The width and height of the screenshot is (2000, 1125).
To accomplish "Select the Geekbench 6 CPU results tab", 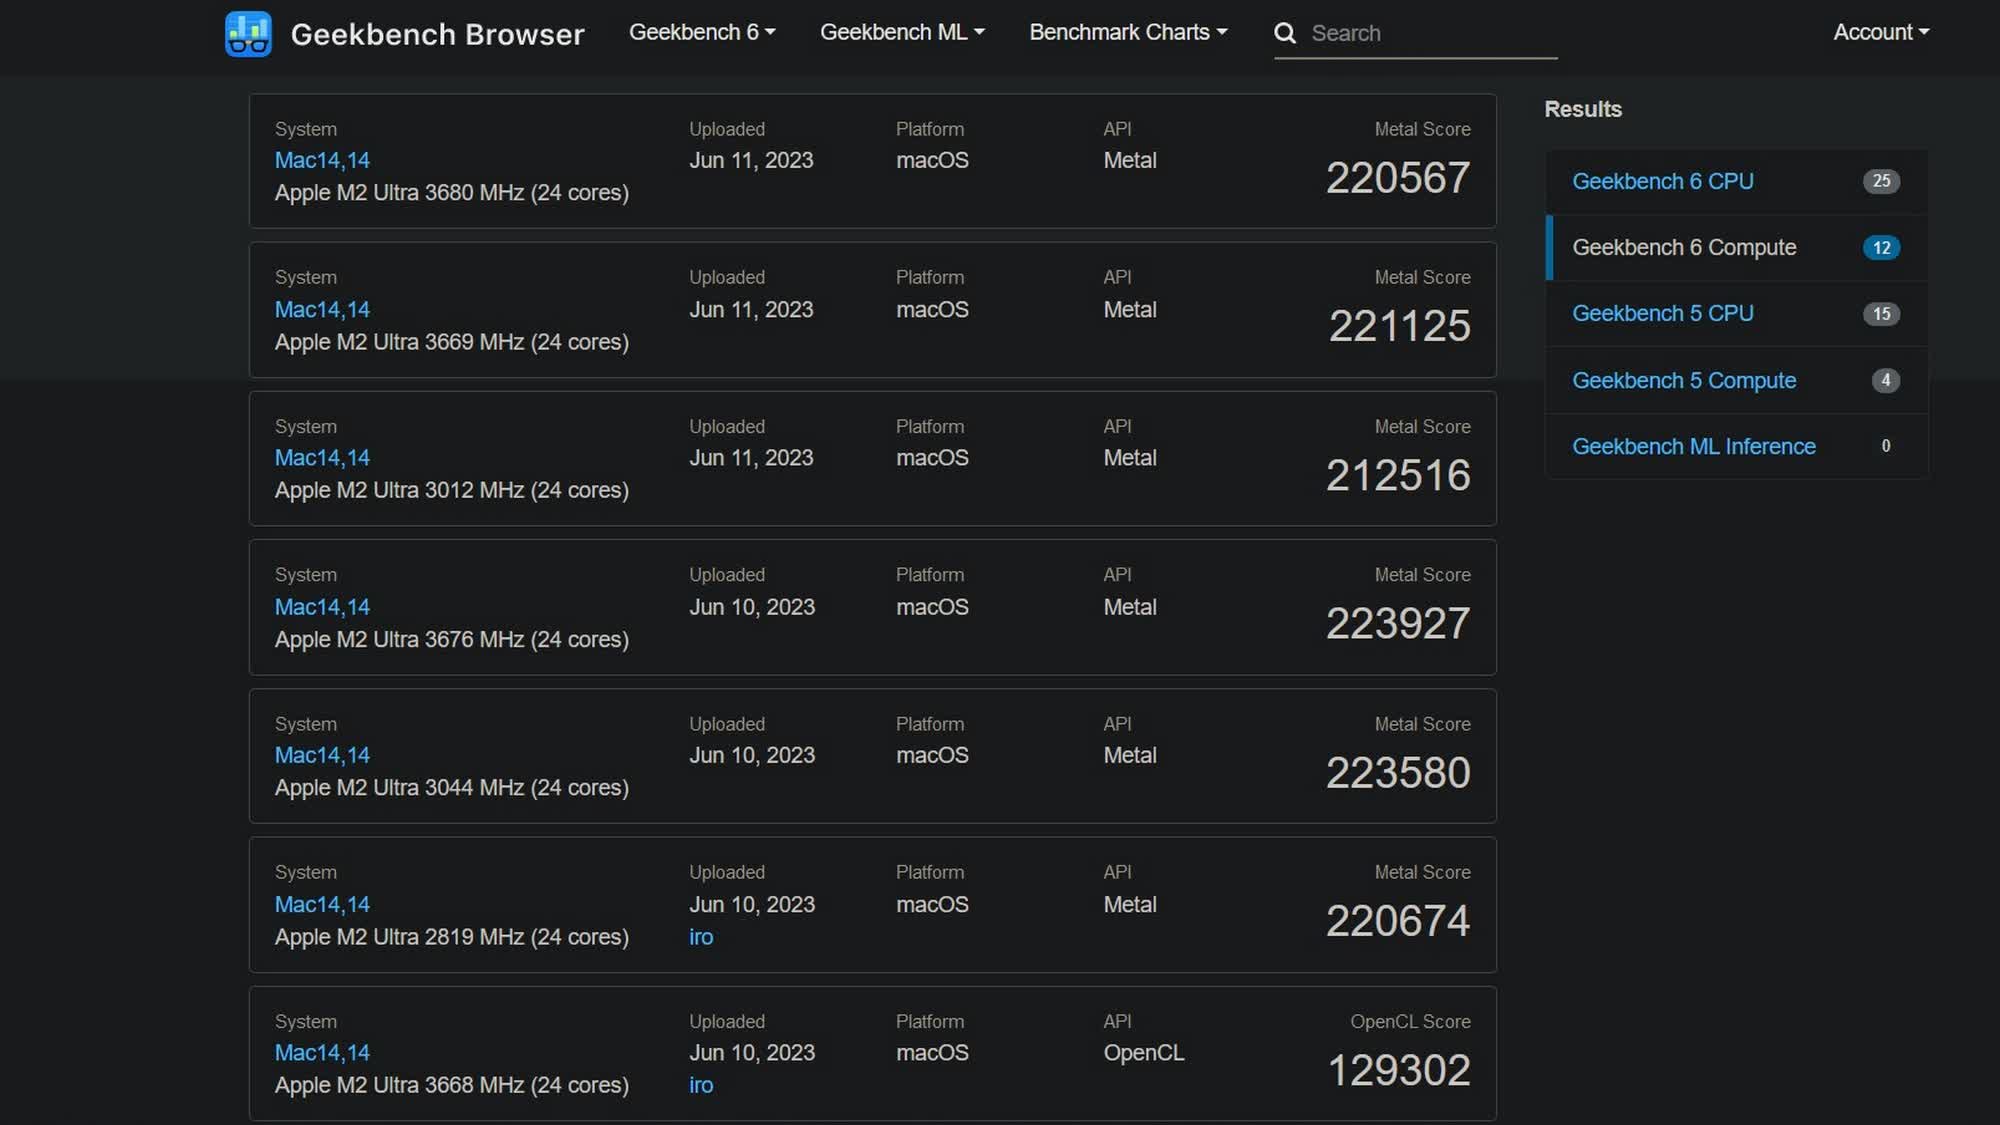I will point(1737,181).
